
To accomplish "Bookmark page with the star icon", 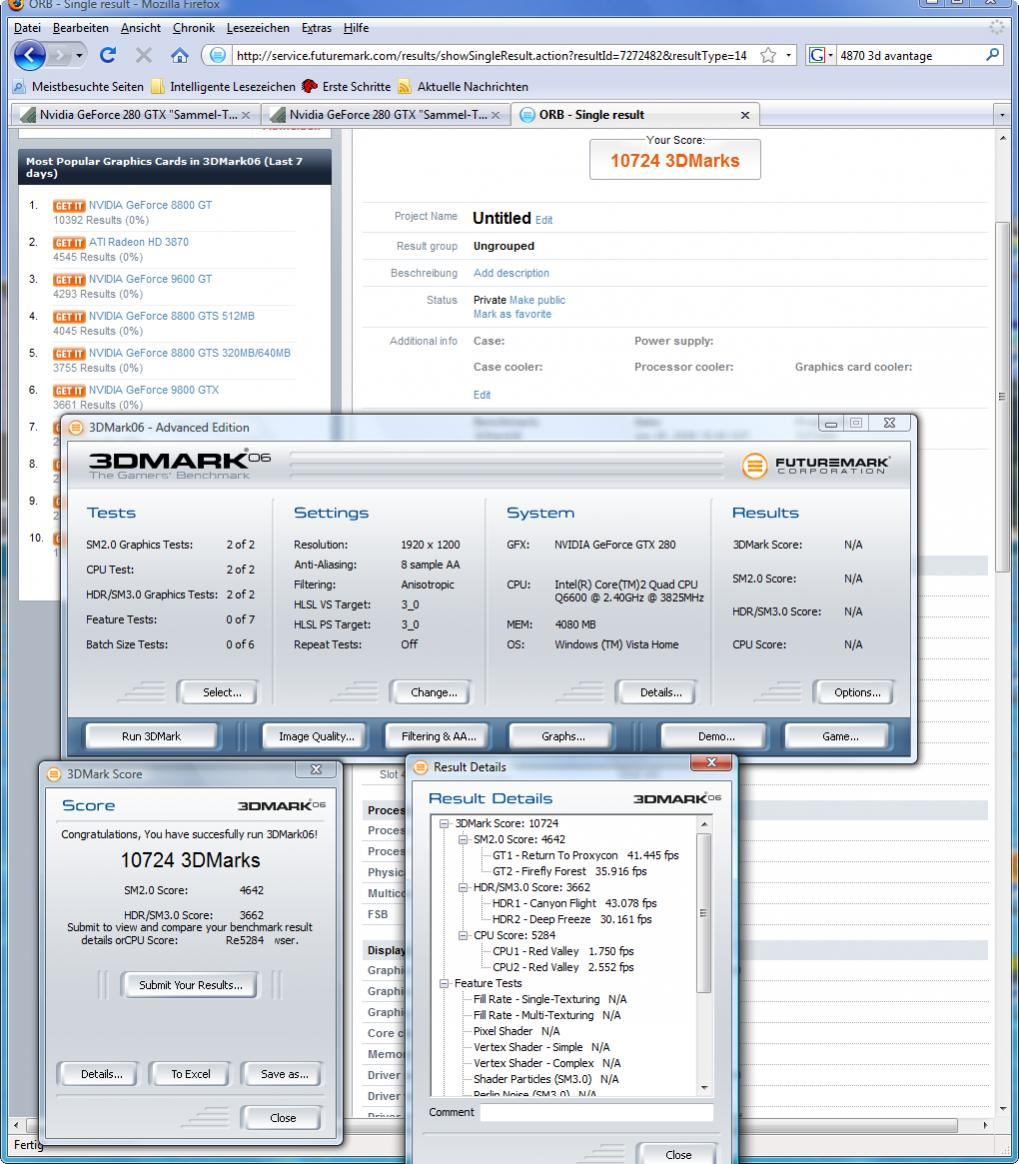I will tap(768, 56).
